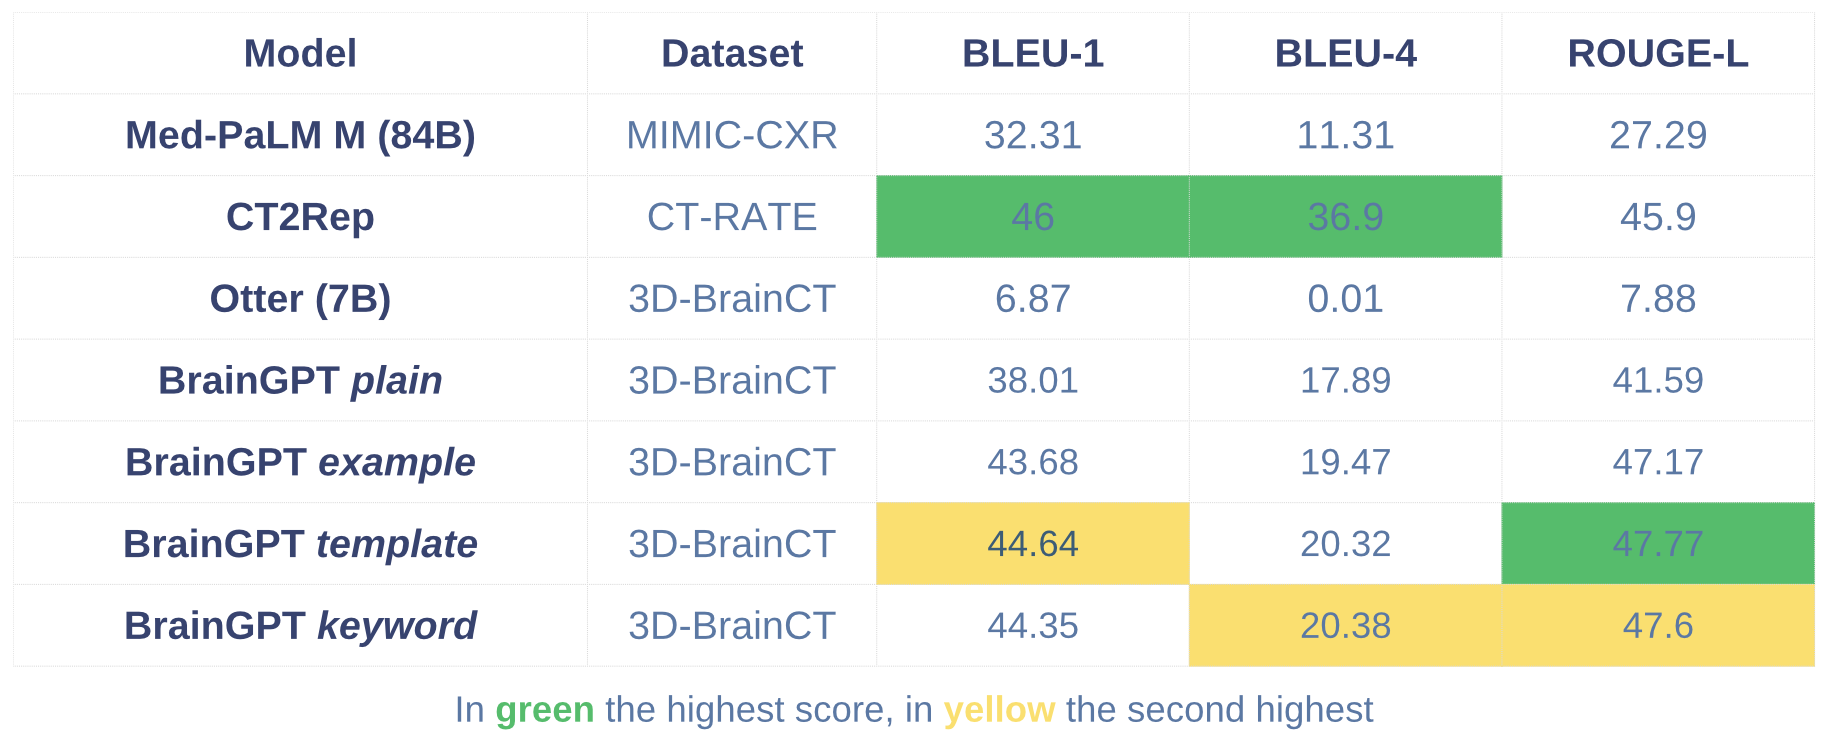Screen dimensions: 1826x730
Task: Click the CT-RATE dataset cell
Action: pyautogui.click(x=732, y=217)
